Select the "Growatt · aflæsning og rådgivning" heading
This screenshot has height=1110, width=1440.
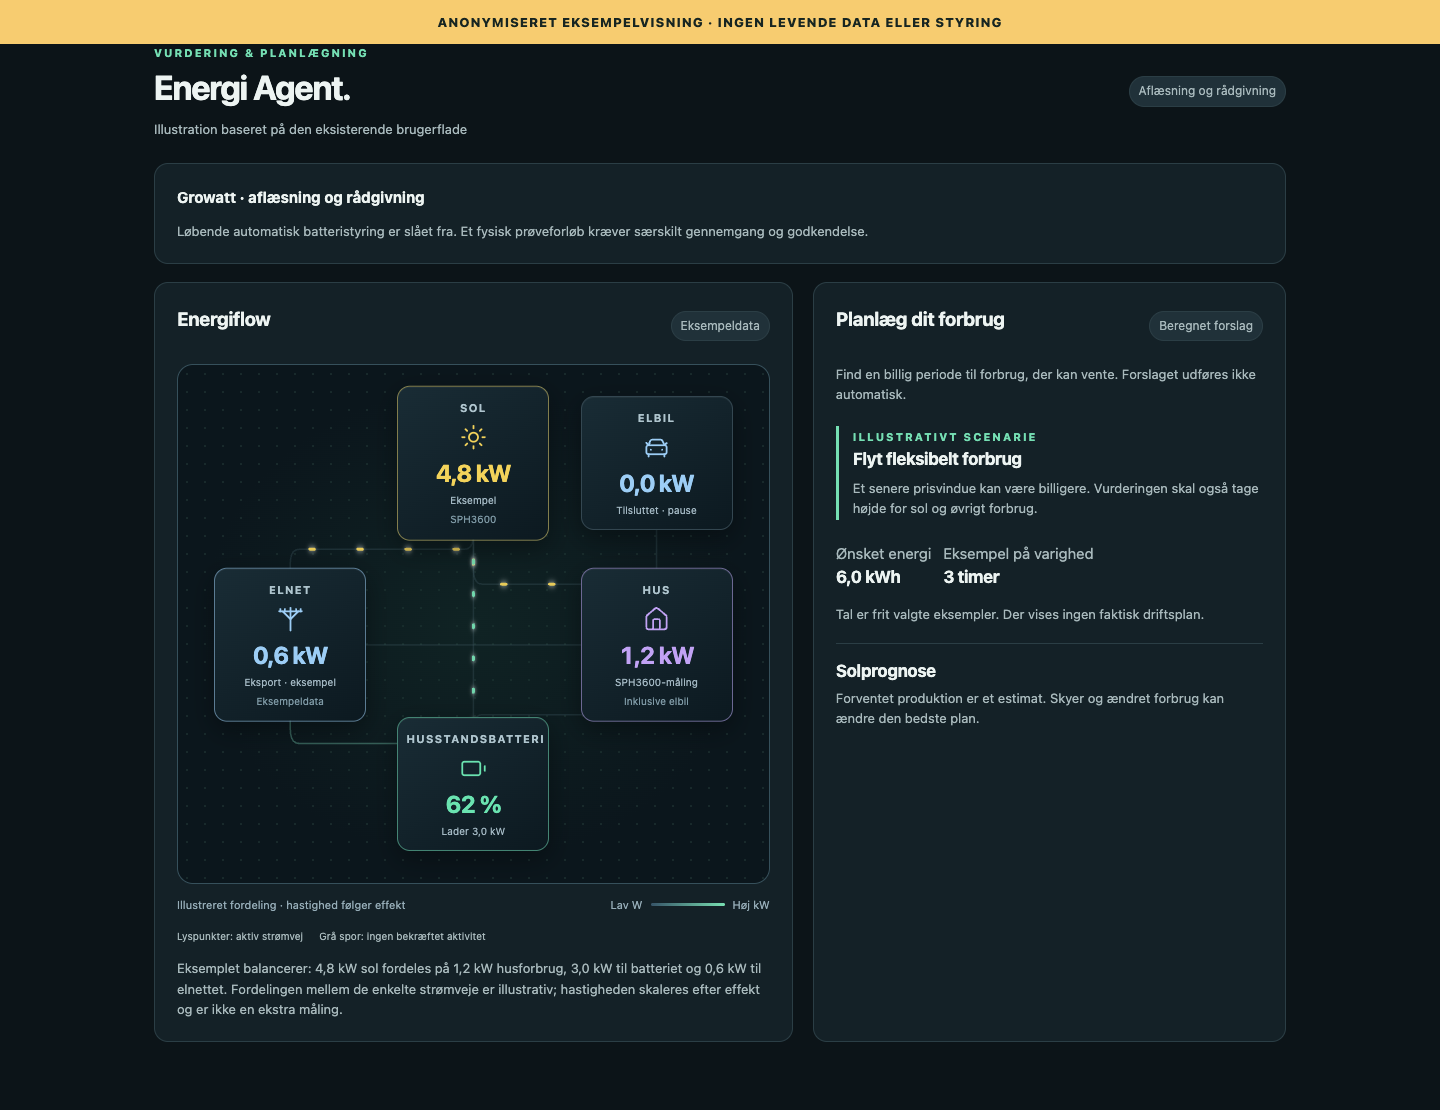click(301, 198)
